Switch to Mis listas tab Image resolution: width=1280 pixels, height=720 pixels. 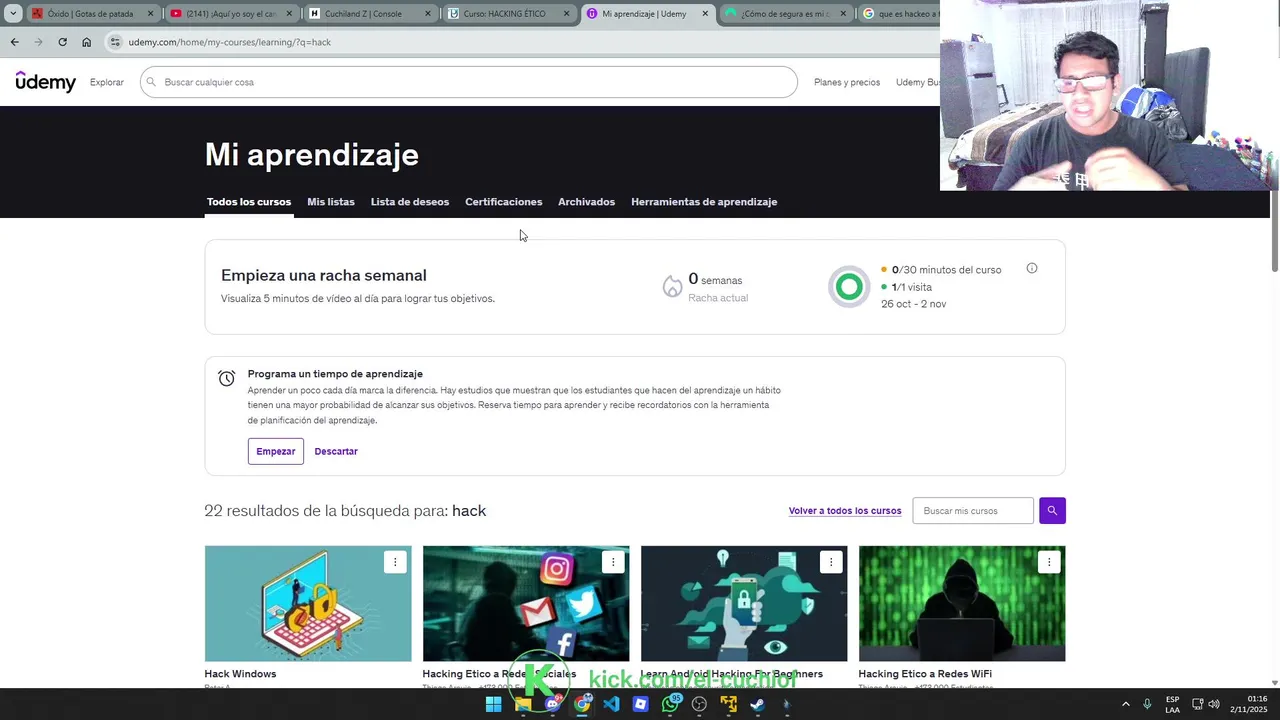331,202
